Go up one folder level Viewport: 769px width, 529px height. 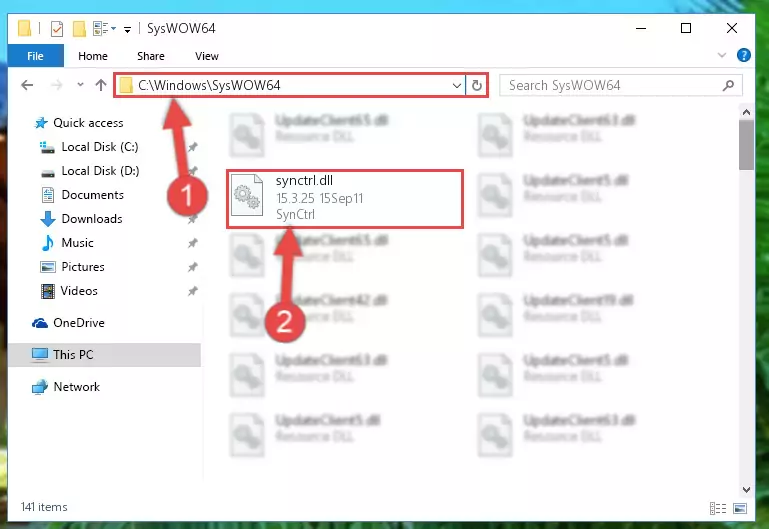click(101, 85)
